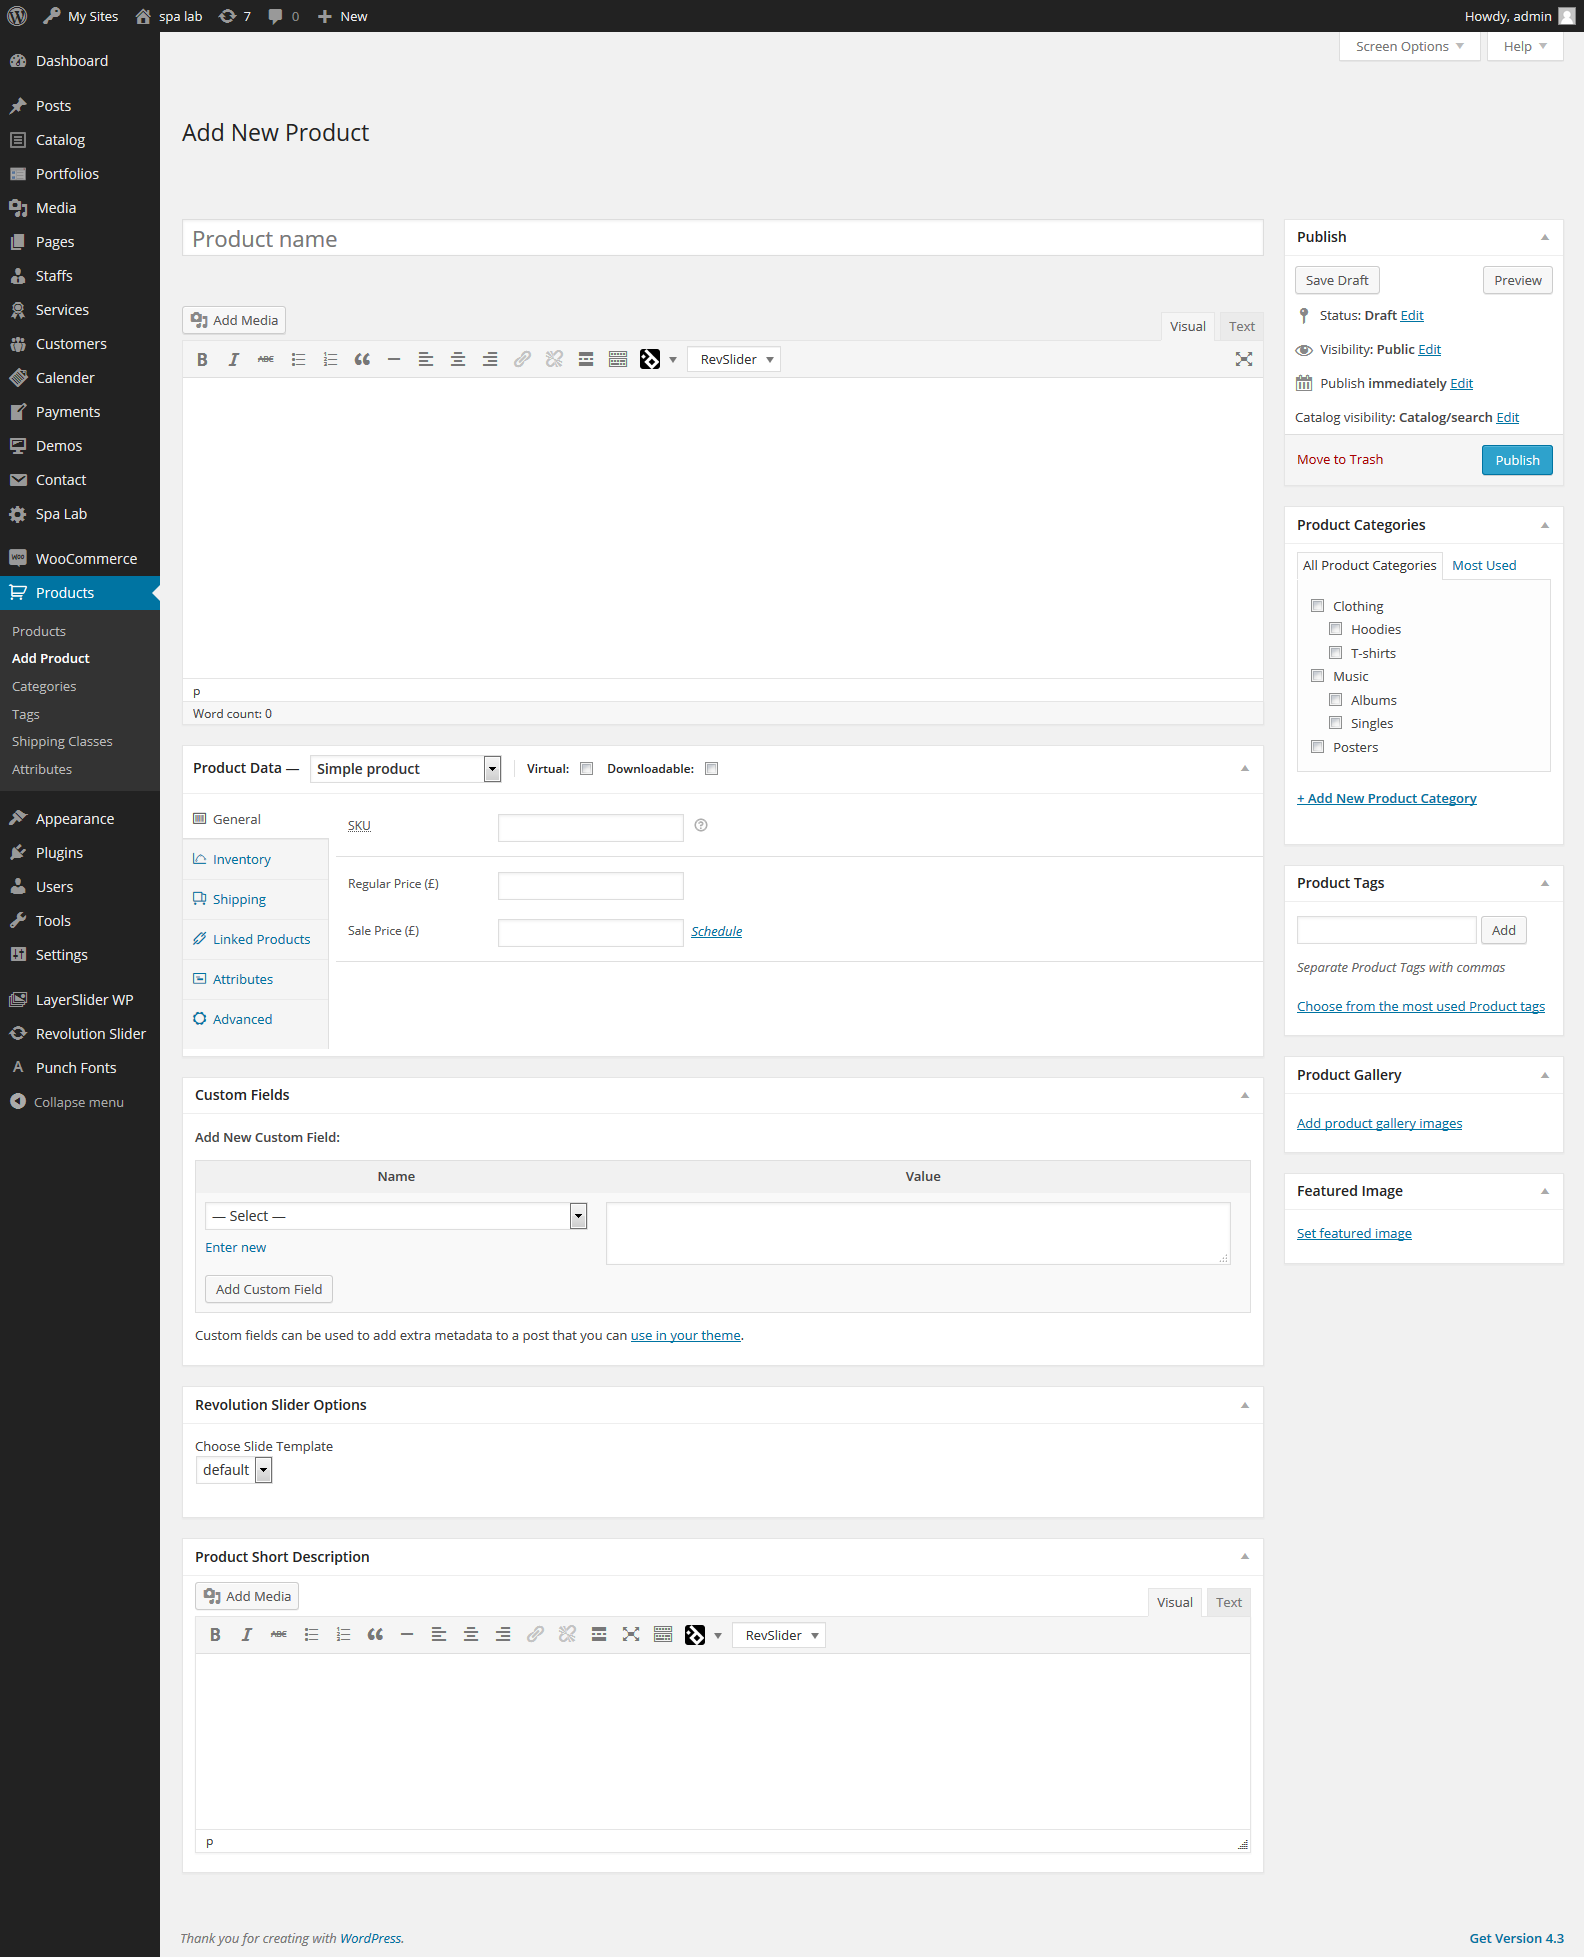1584x1957 pixels.
Task: Click Set featured image link
Action: tap(1354, 1234)
